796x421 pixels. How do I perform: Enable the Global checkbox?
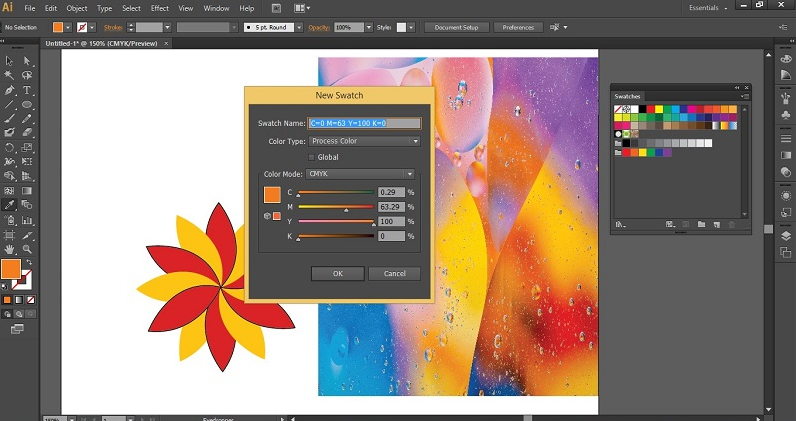pos(313,157)
